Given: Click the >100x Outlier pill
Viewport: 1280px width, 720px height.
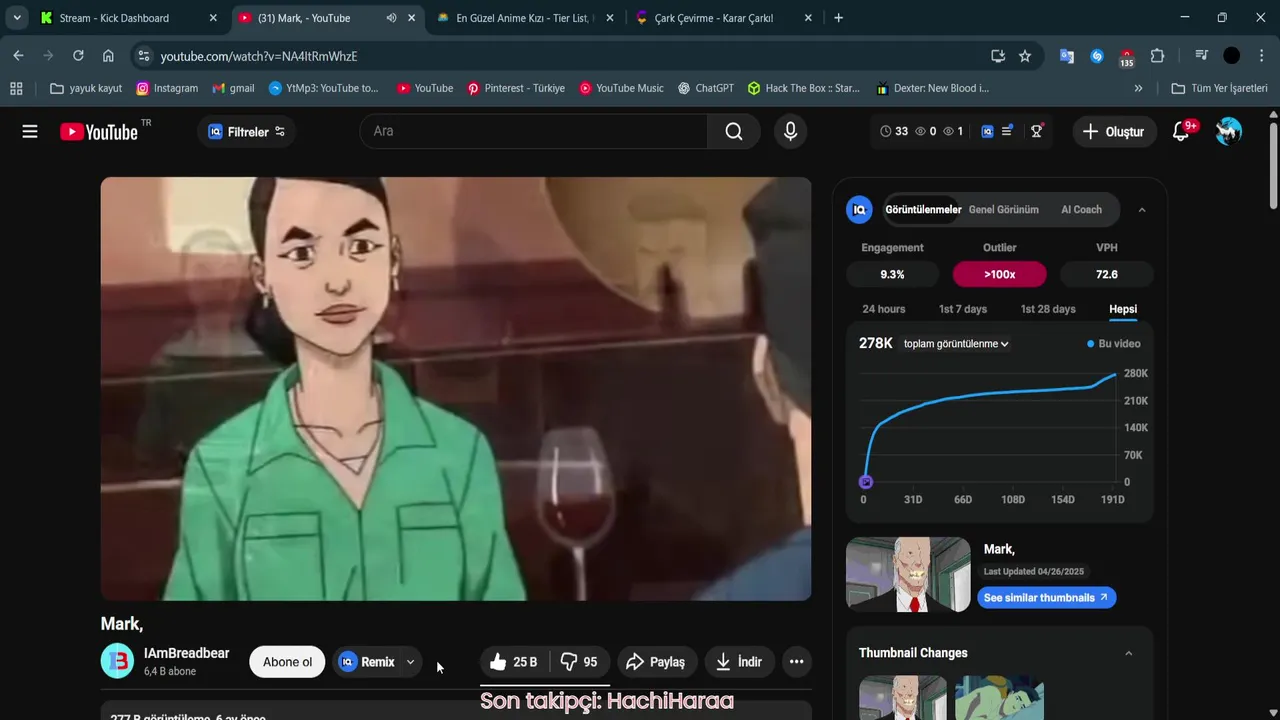Looking at the screenshot, I should (1000, 274).
